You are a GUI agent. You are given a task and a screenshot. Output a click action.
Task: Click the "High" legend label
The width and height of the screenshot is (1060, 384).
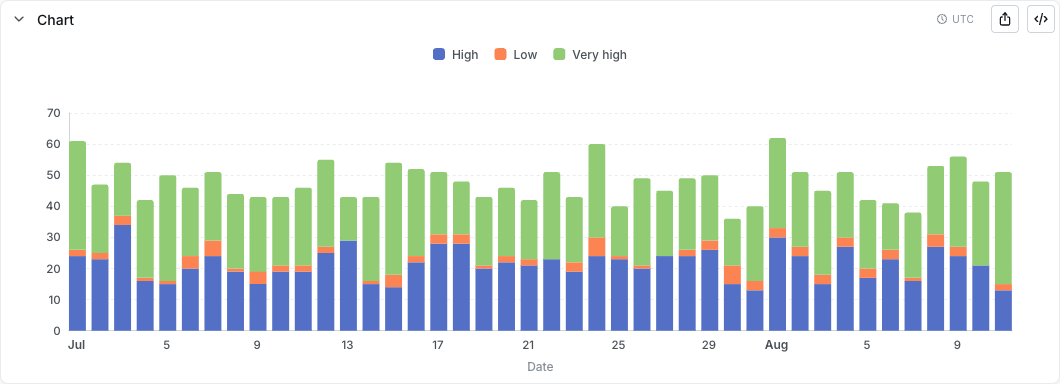[465, 55]
